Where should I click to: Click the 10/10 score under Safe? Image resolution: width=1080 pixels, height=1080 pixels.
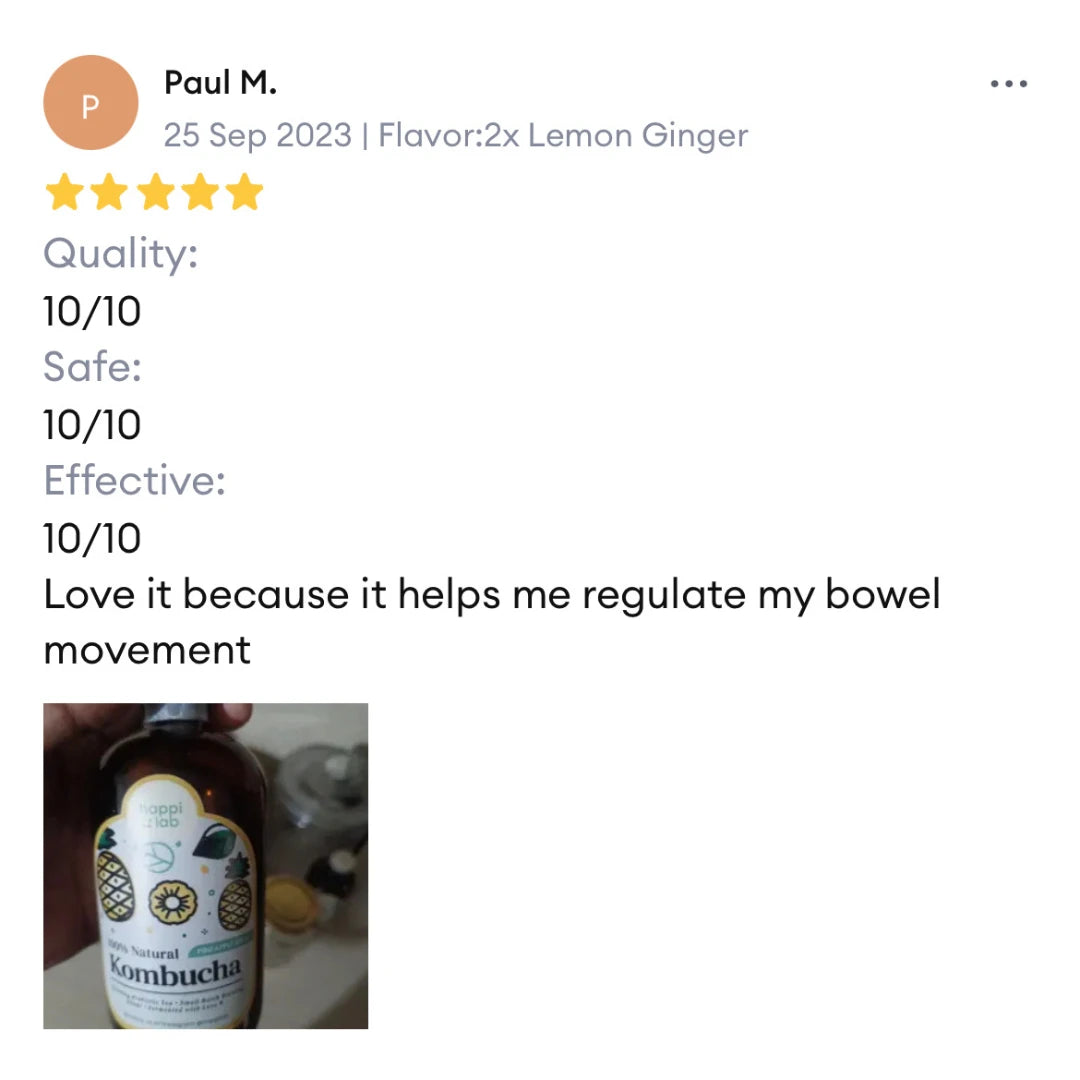point(92,425)
